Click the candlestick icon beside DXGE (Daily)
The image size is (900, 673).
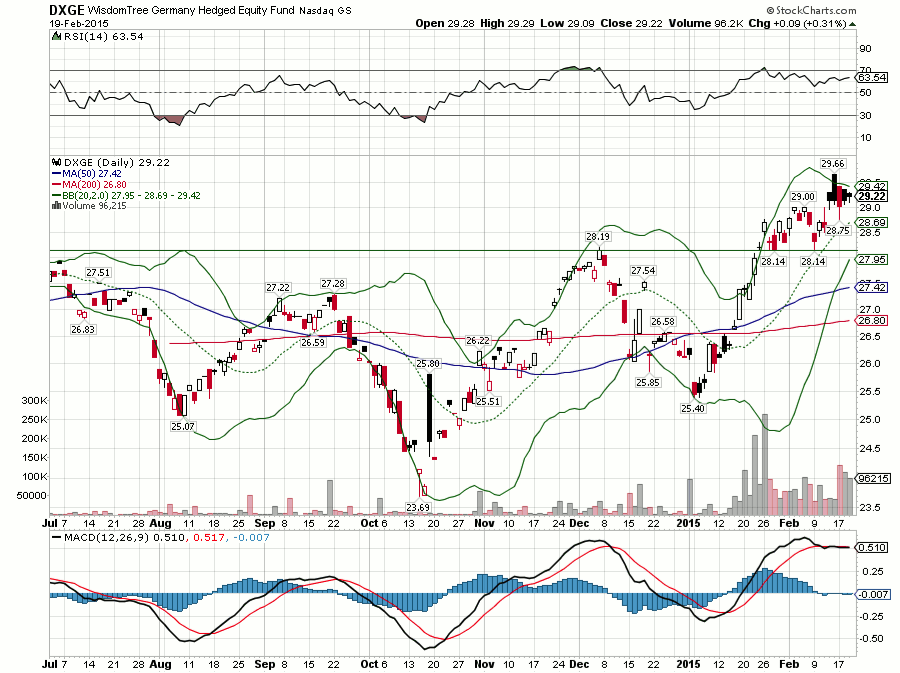click(56, 162)
